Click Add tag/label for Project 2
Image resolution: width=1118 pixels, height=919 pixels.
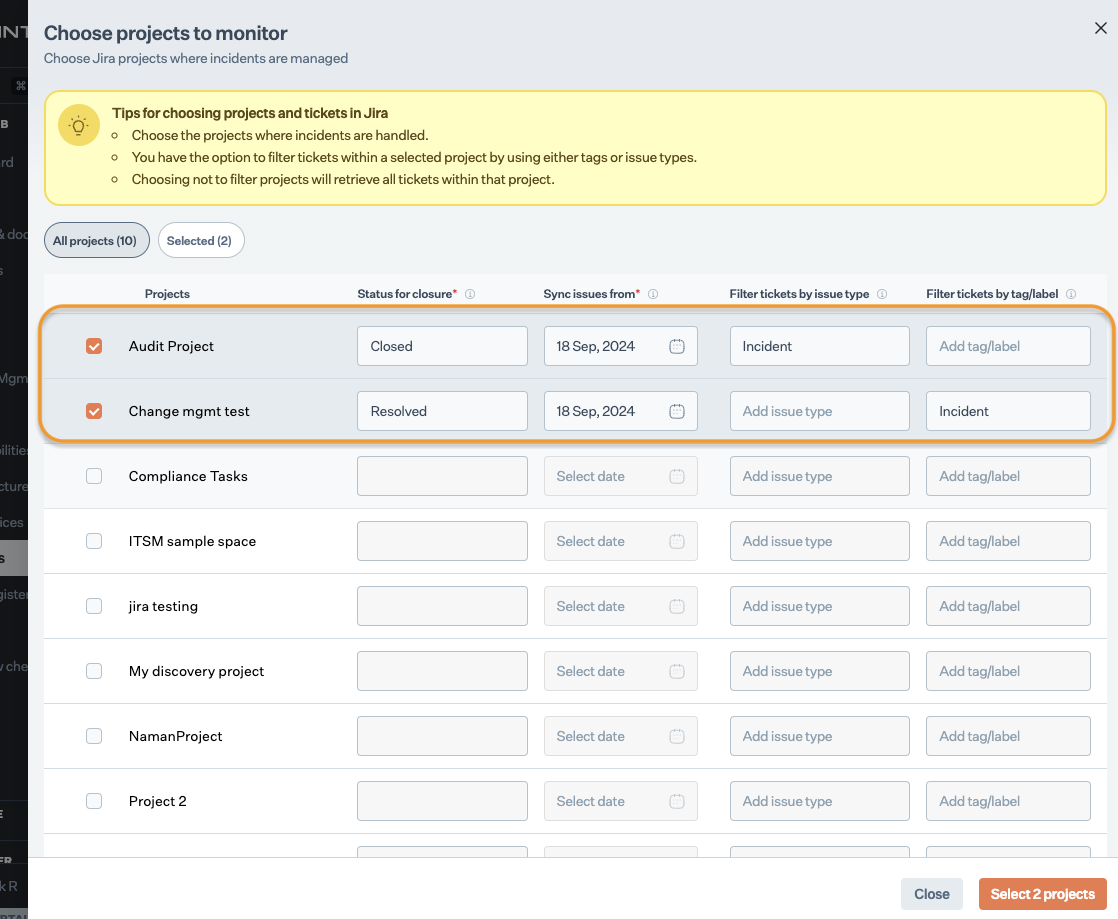pyautogui.click(x=1008, y=801)
